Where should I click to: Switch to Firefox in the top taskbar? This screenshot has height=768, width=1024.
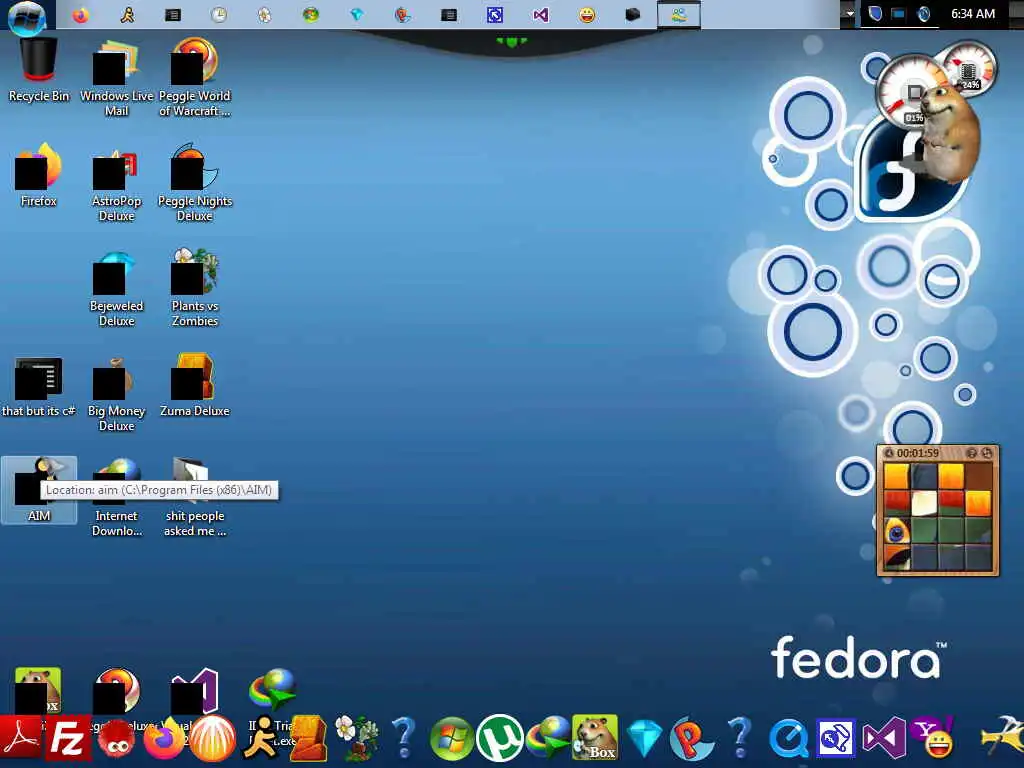click(x=80, y=14)
